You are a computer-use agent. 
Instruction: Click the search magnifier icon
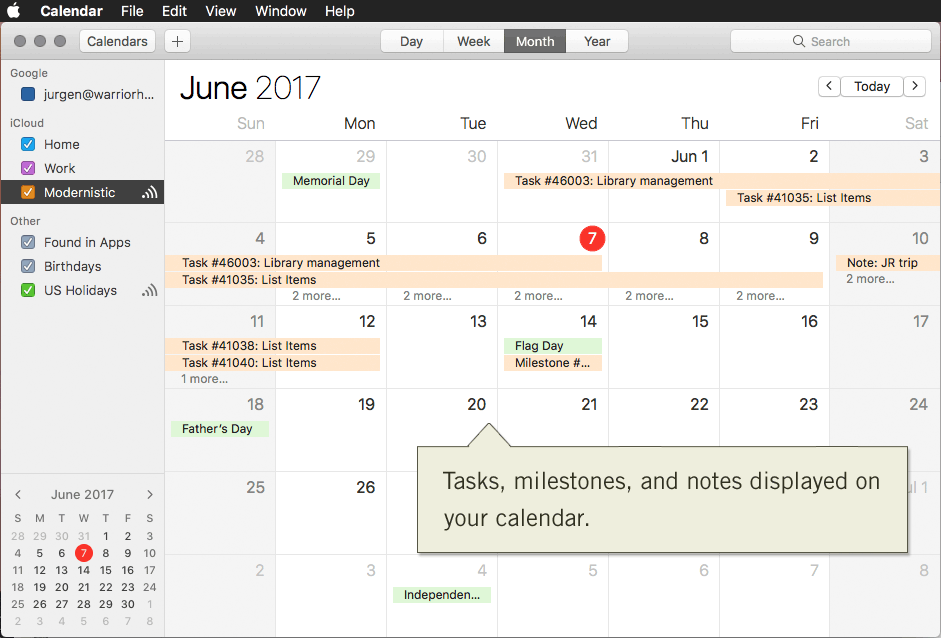[x=798, y=41]
